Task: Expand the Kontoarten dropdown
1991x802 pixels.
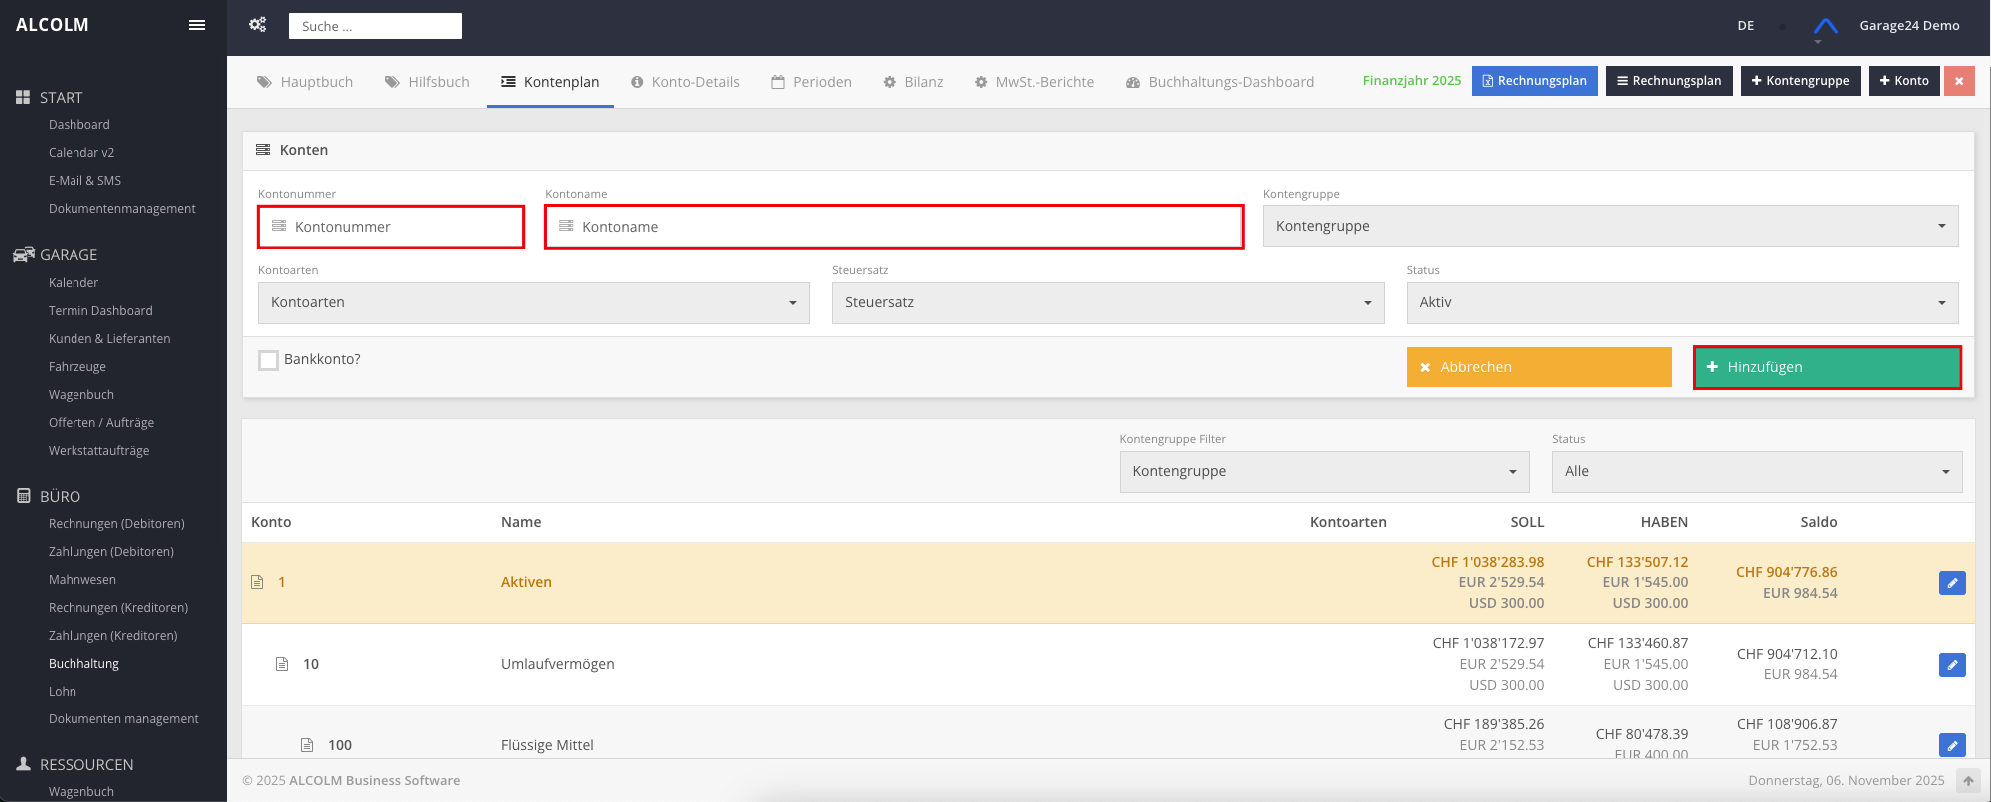Action: click(x=533, y=303)
